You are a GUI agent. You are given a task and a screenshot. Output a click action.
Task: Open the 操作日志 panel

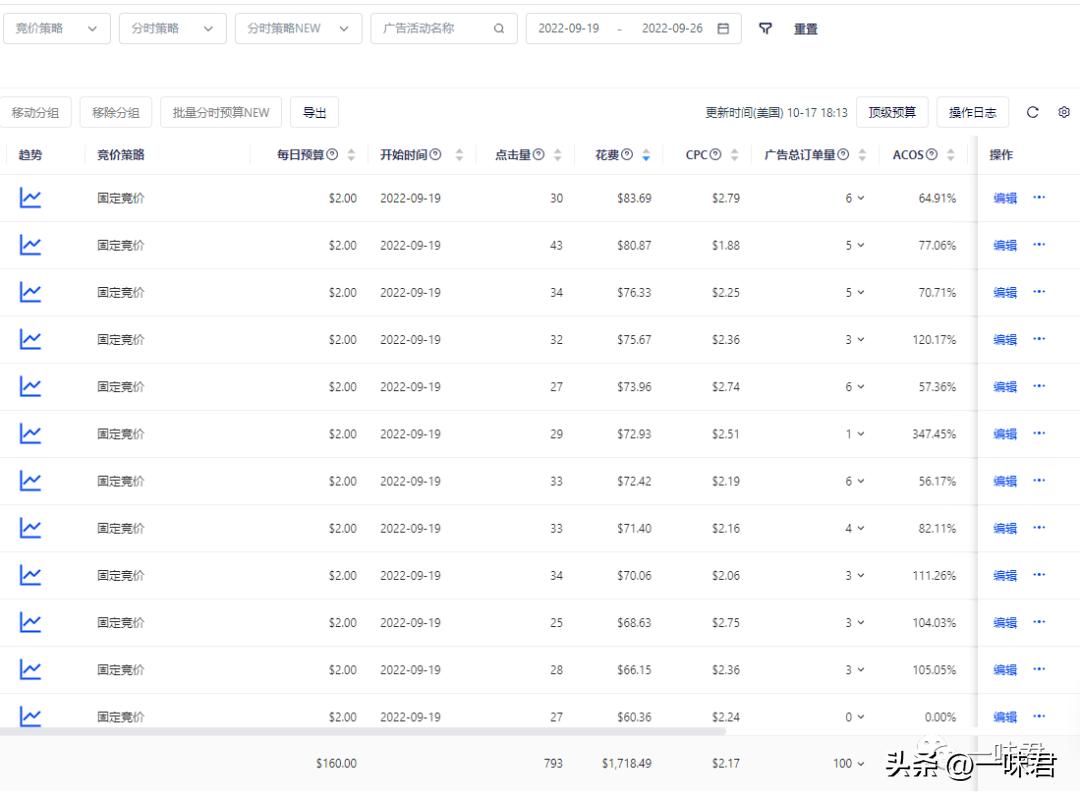pyautogui.click(x=972, y=112)
